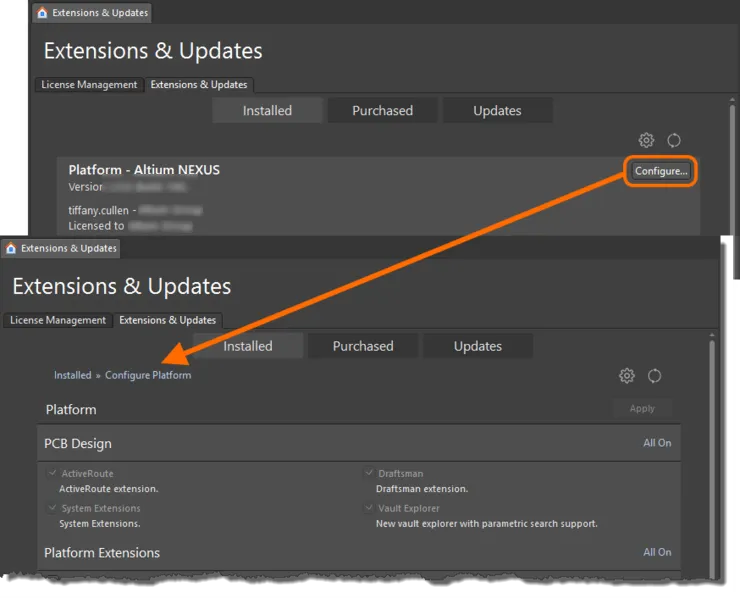Click the home icon on the front window's document tab
740x598 pixels.
click(x=11, y=248)
